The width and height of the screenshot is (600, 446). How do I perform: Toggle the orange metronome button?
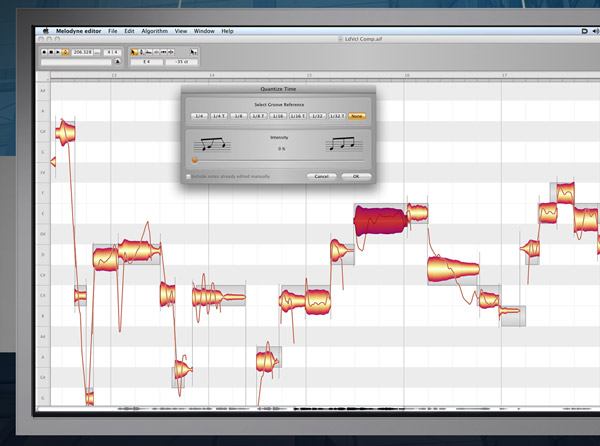tap(65, 52)
